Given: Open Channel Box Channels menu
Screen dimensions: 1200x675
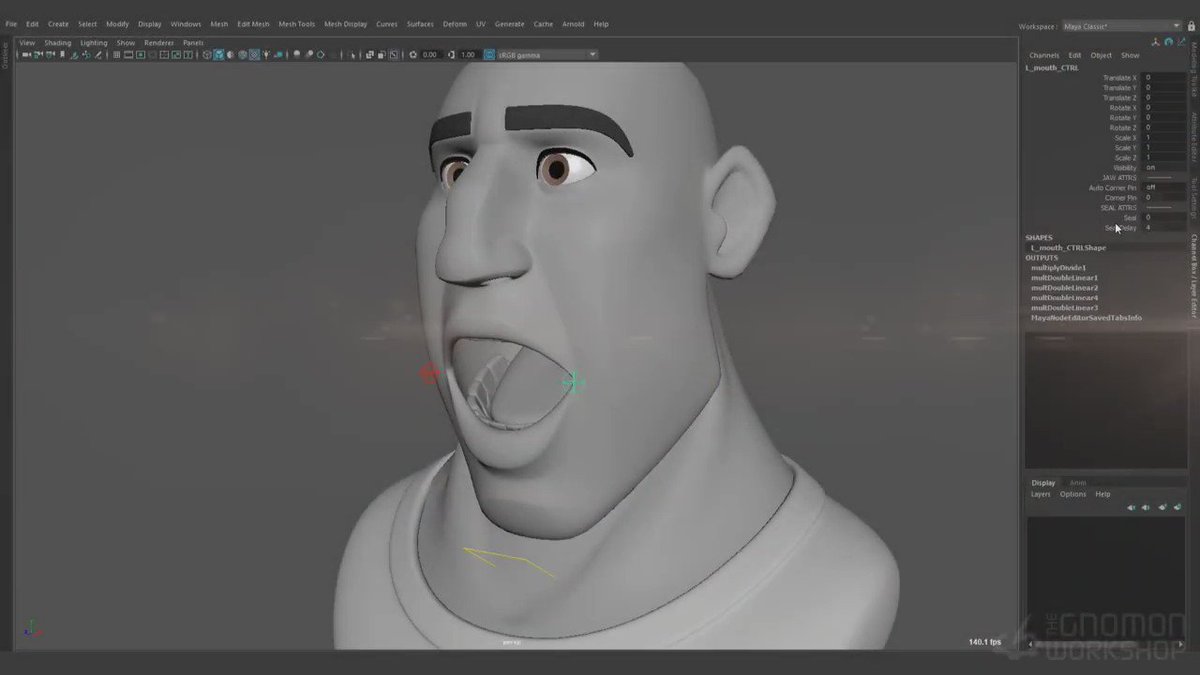Looking at the screenshot, I should click(1044, 55).
